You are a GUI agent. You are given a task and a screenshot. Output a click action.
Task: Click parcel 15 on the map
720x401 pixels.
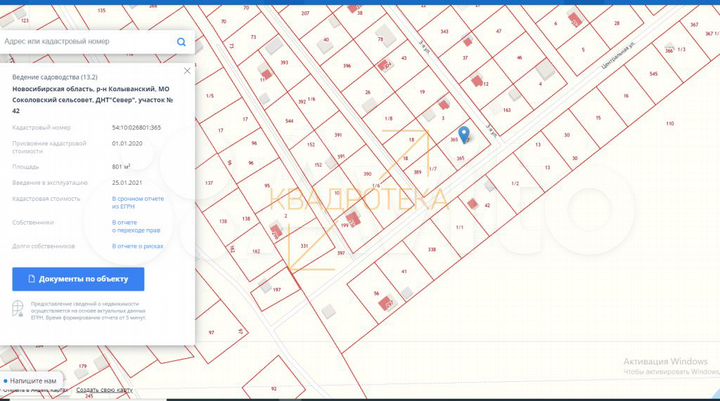click(x=598, y=118)
